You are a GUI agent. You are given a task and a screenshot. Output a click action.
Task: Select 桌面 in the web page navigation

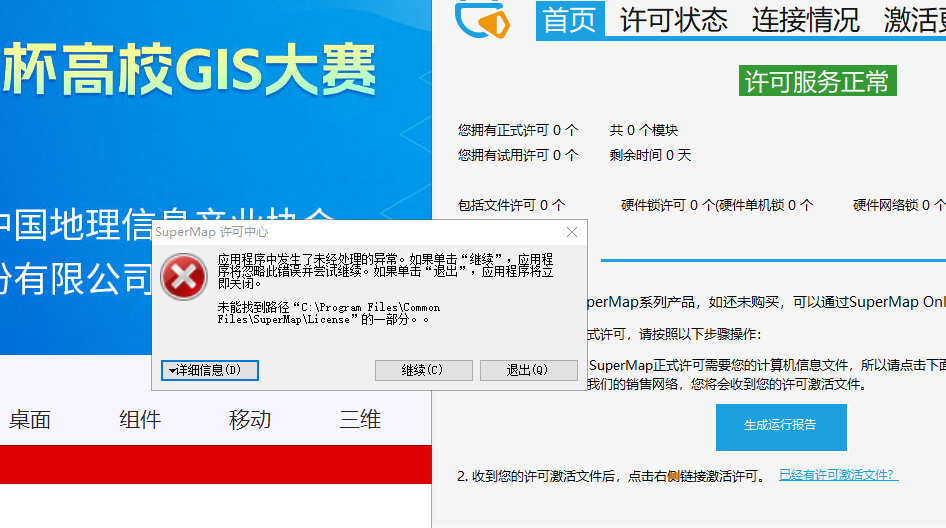click(x=30, y=419)
